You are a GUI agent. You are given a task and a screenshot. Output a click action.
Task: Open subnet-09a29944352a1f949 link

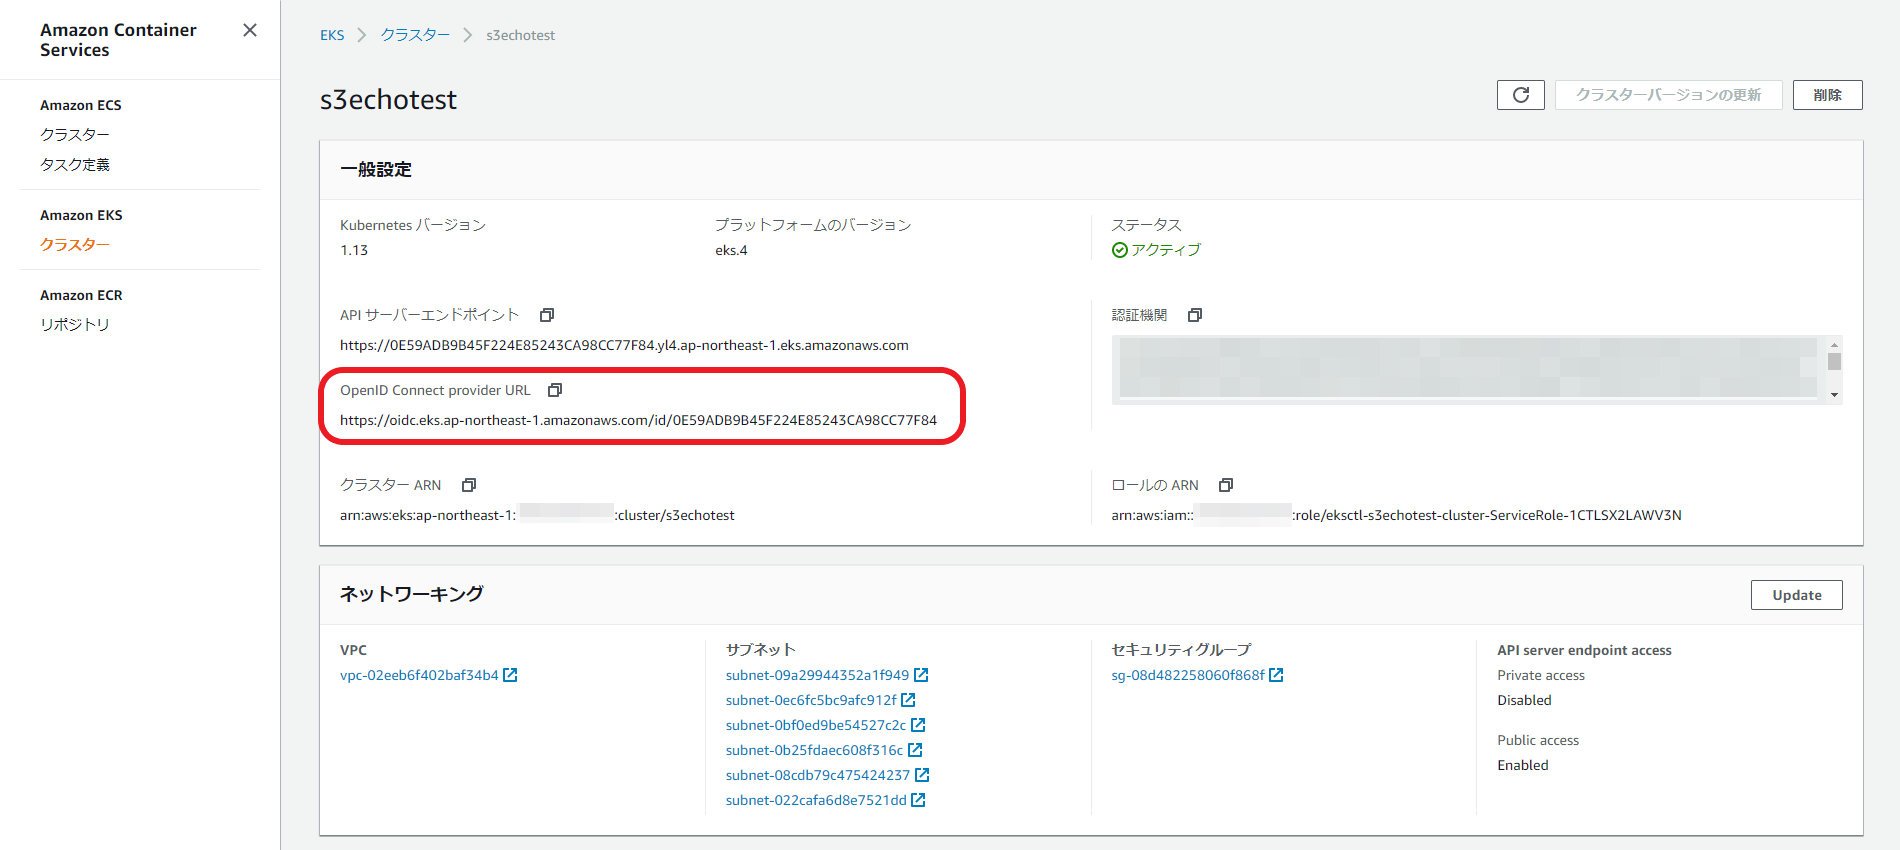click(x=817, y=675)
